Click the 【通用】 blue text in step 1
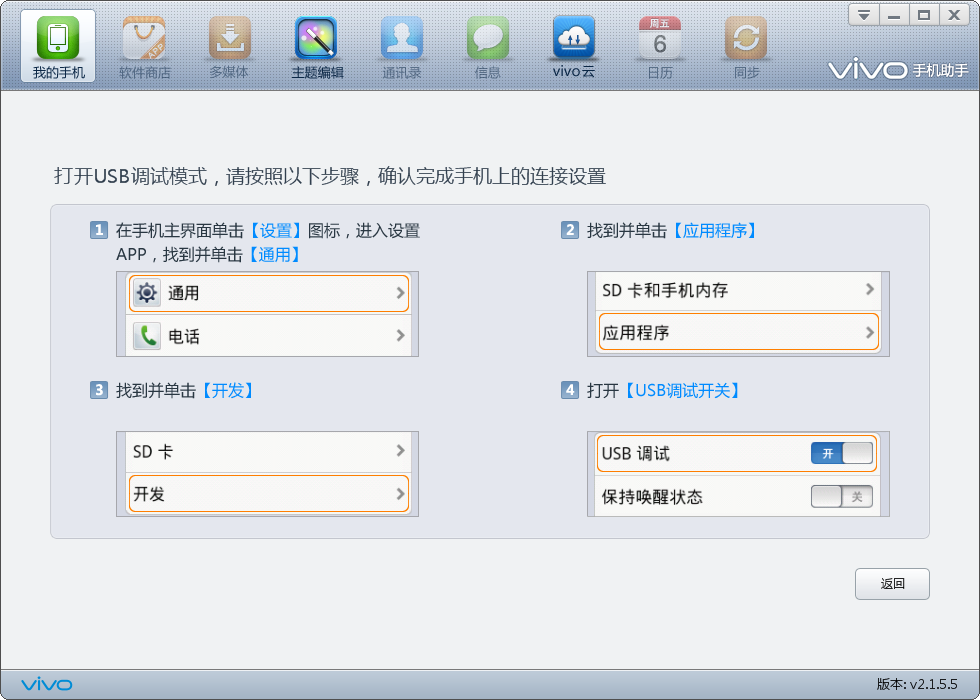 click(275, 254)
